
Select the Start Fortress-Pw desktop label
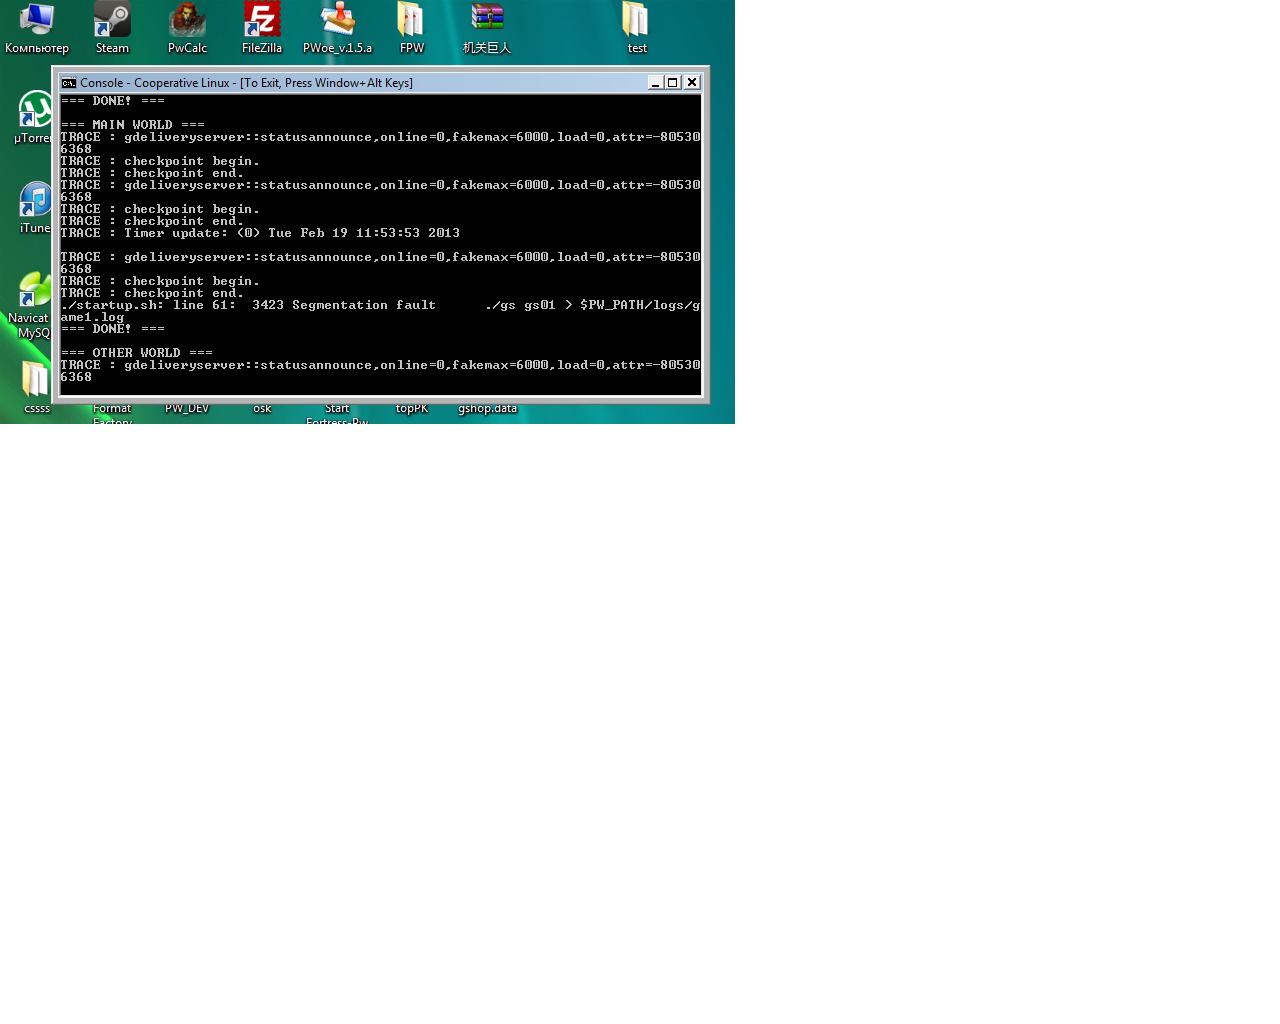pyautogui.click(x=337, y=413)
